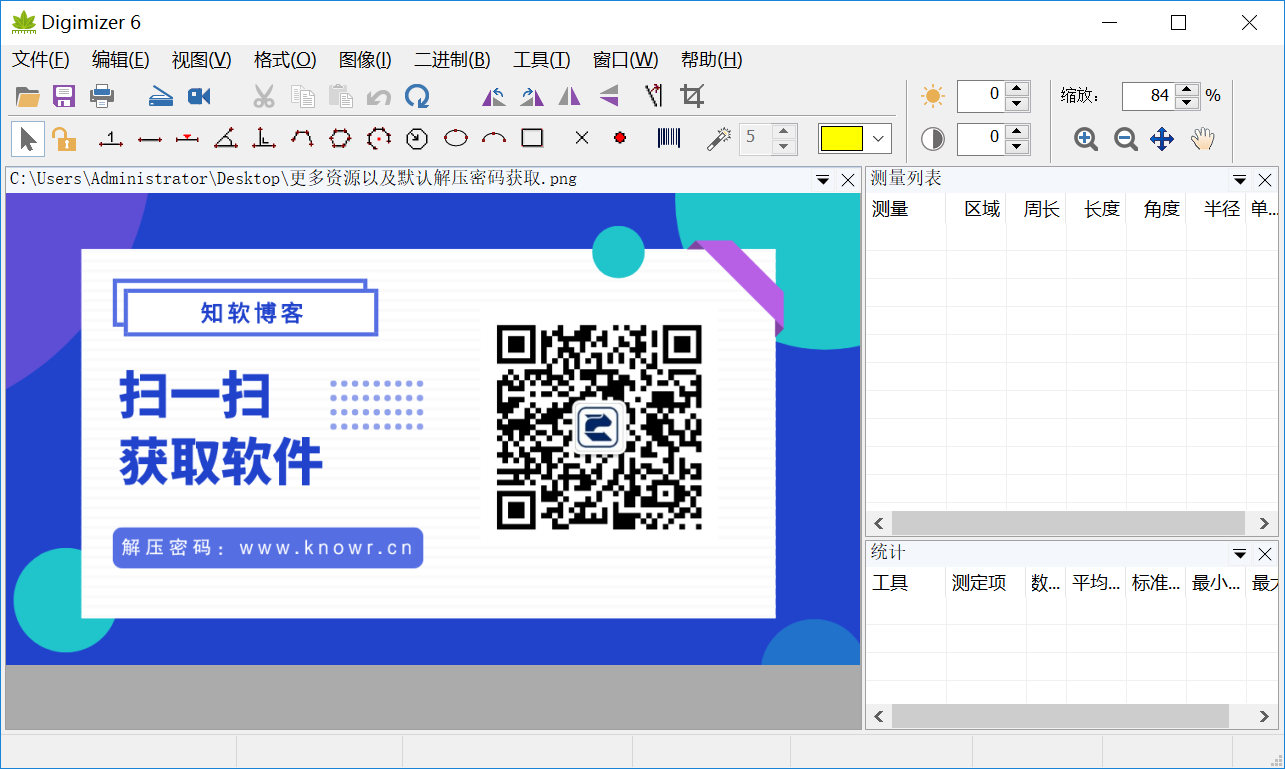Click the zoom out magnifier icon
The image size is (1285, 769).
click(1125, 139)
